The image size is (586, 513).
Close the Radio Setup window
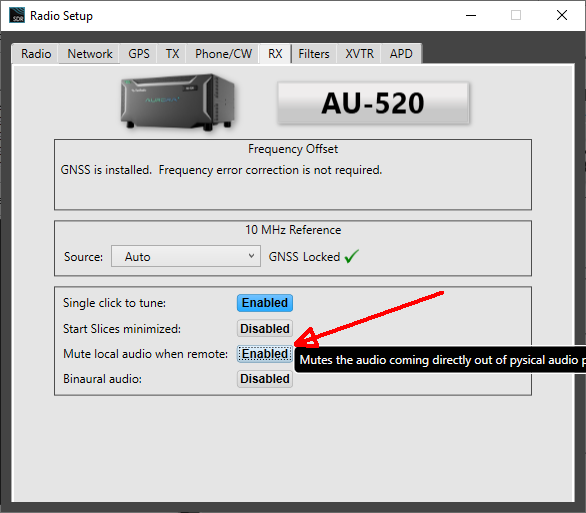coord(562,15)
